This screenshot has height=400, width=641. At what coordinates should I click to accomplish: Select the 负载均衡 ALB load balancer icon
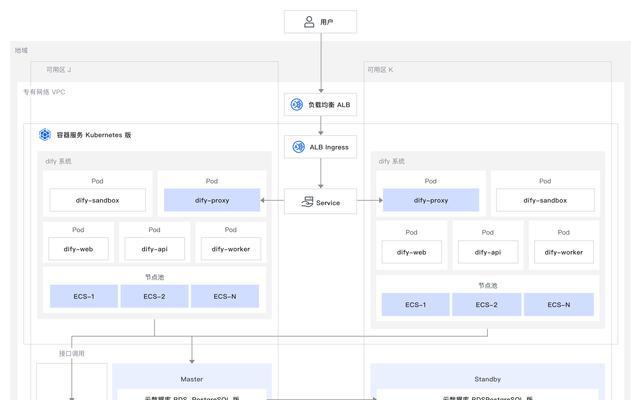pos(296,105)
